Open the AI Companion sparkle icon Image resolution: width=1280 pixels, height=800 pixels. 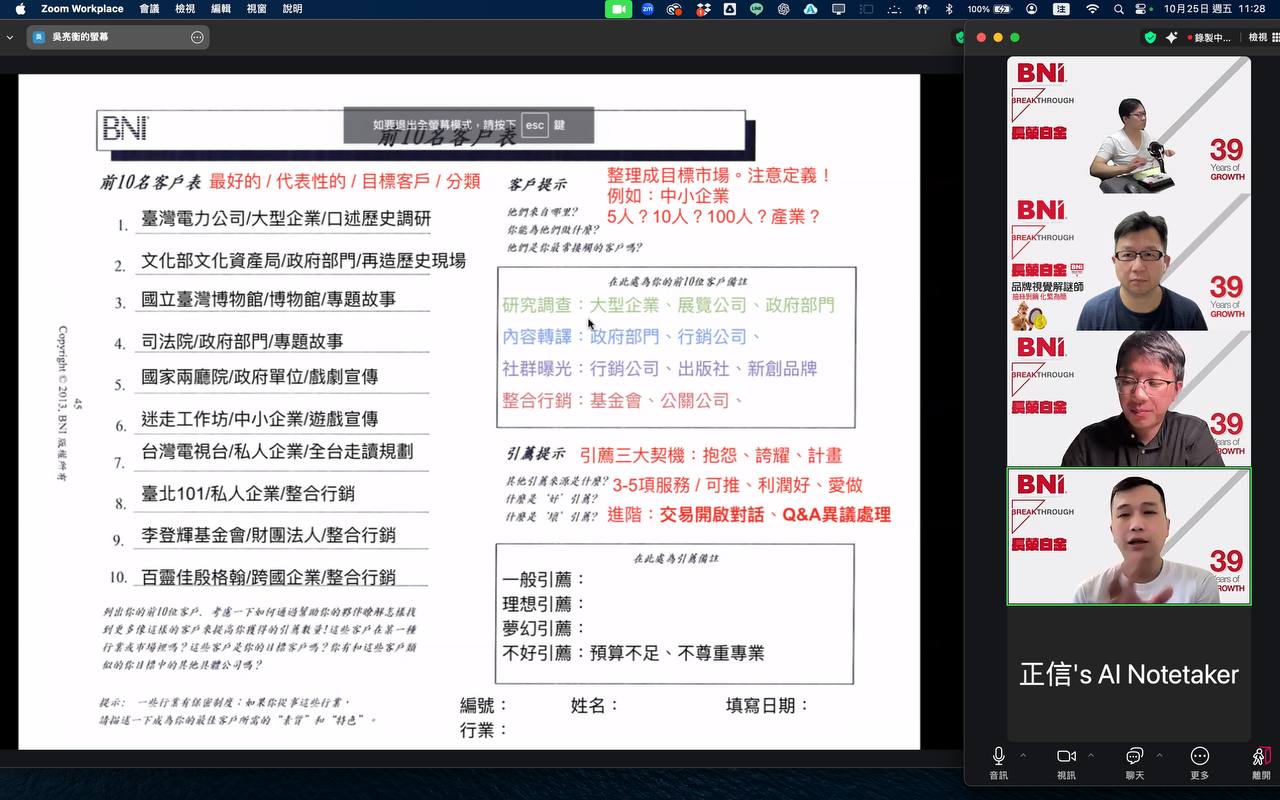click(x=1171, y=37)
